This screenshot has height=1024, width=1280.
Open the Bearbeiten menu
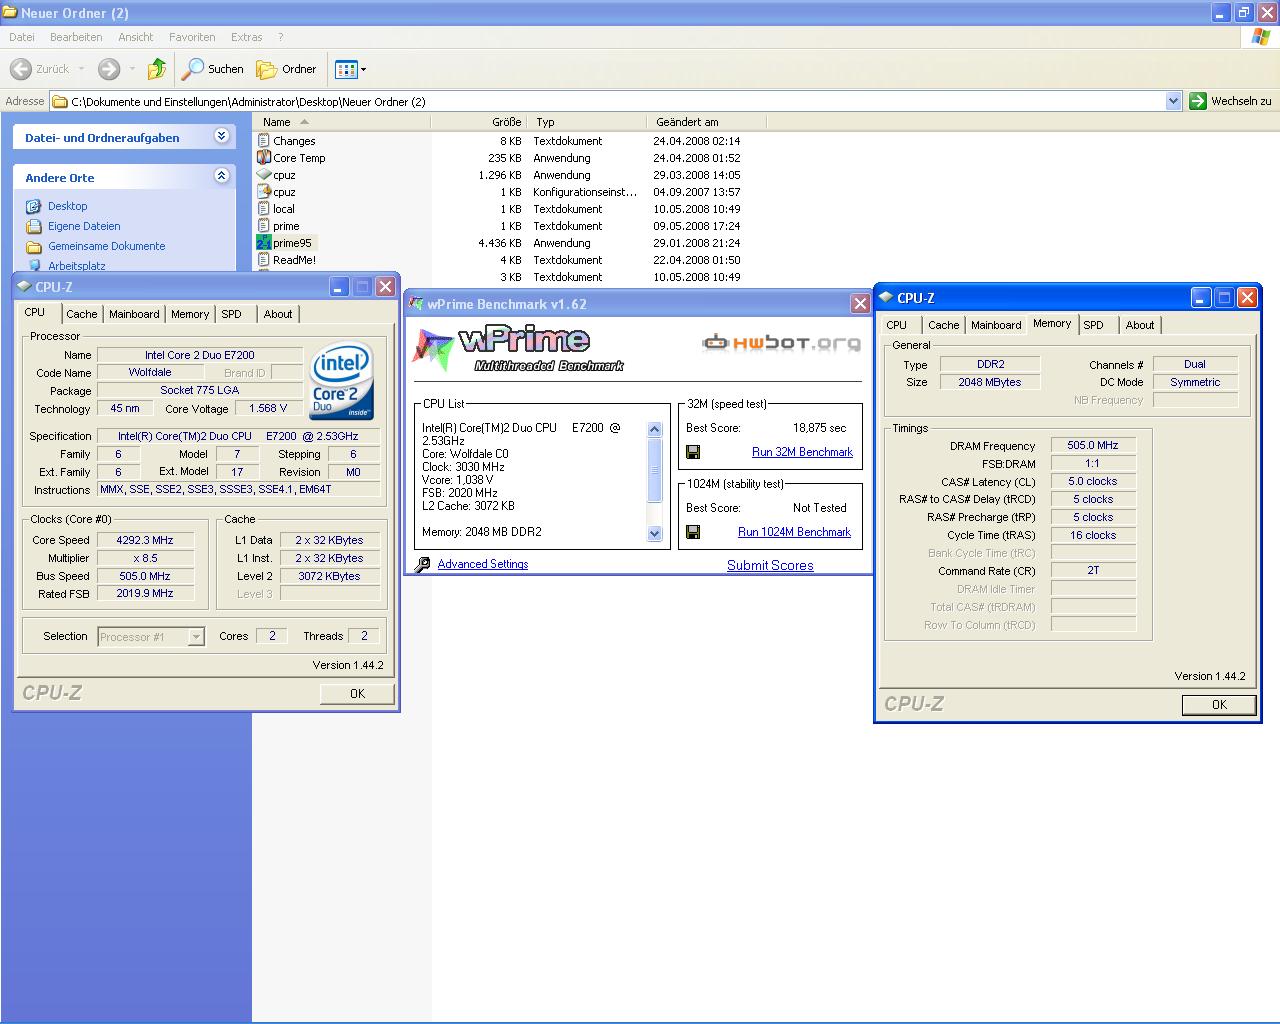tap(76, 37)
